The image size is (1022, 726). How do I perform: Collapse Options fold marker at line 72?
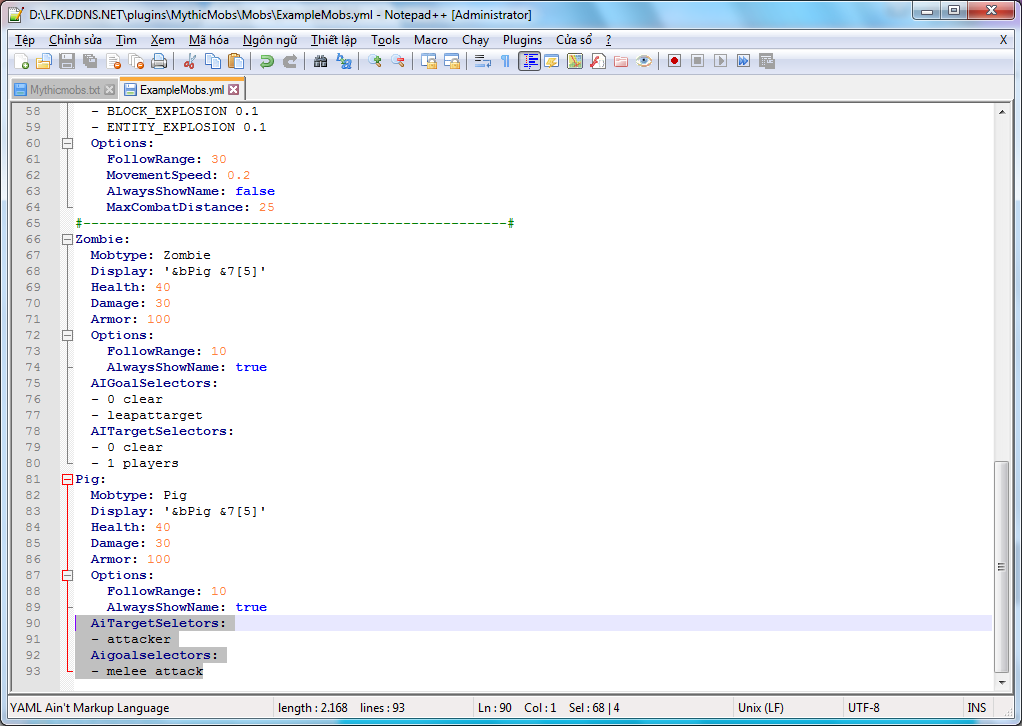(x=68, y=335)
